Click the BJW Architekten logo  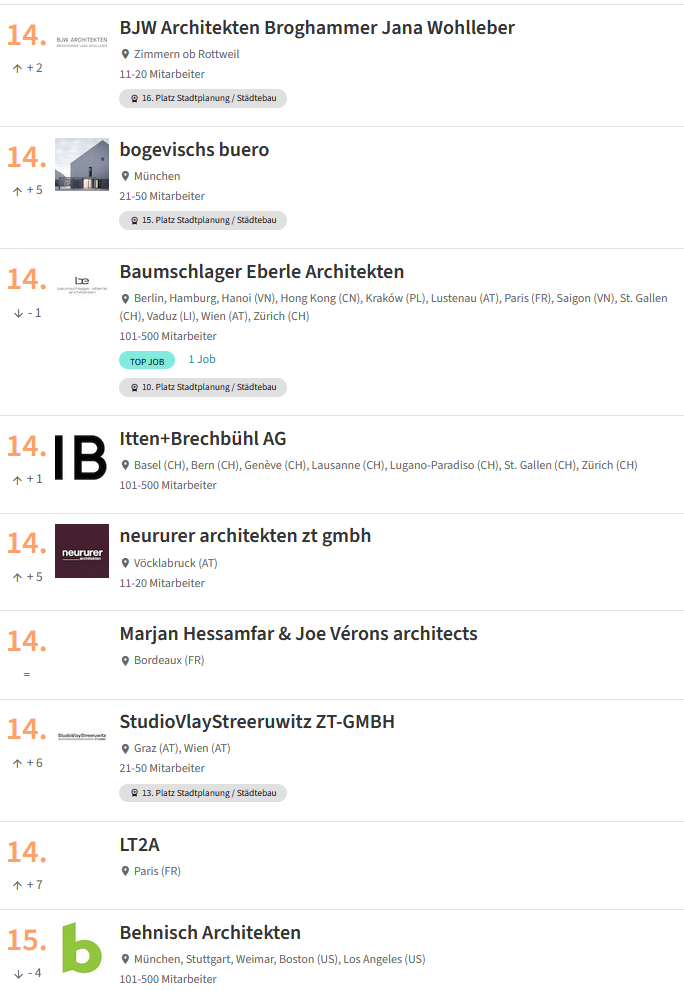(82, 42)
